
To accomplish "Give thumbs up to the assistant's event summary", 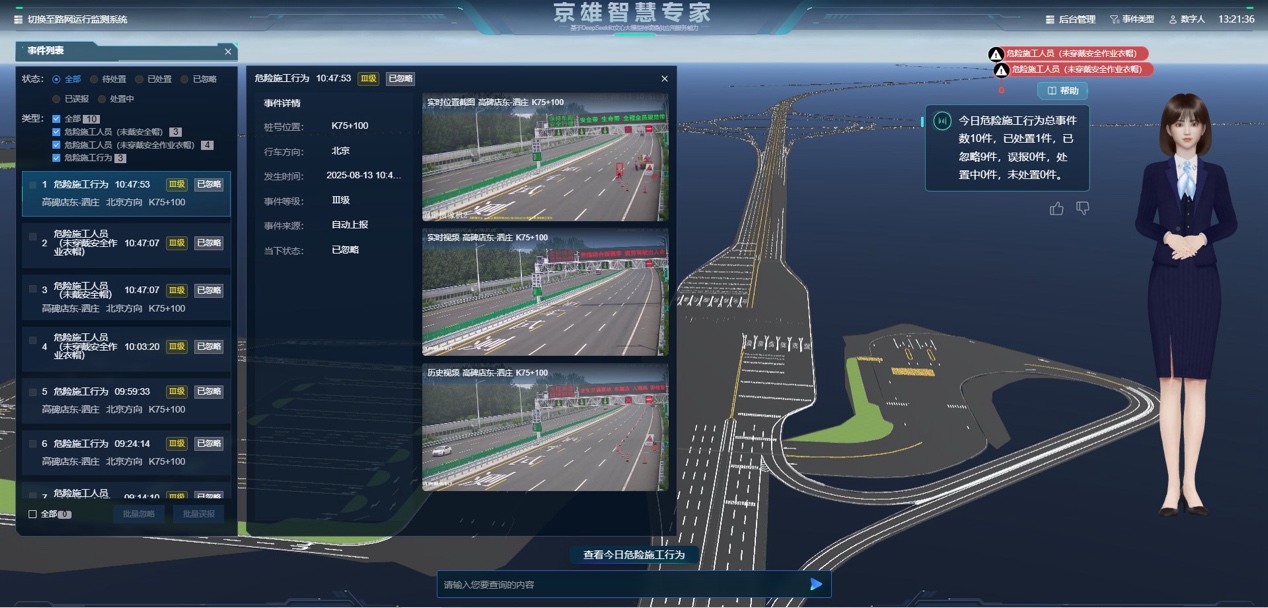I will coord(1057,208).
